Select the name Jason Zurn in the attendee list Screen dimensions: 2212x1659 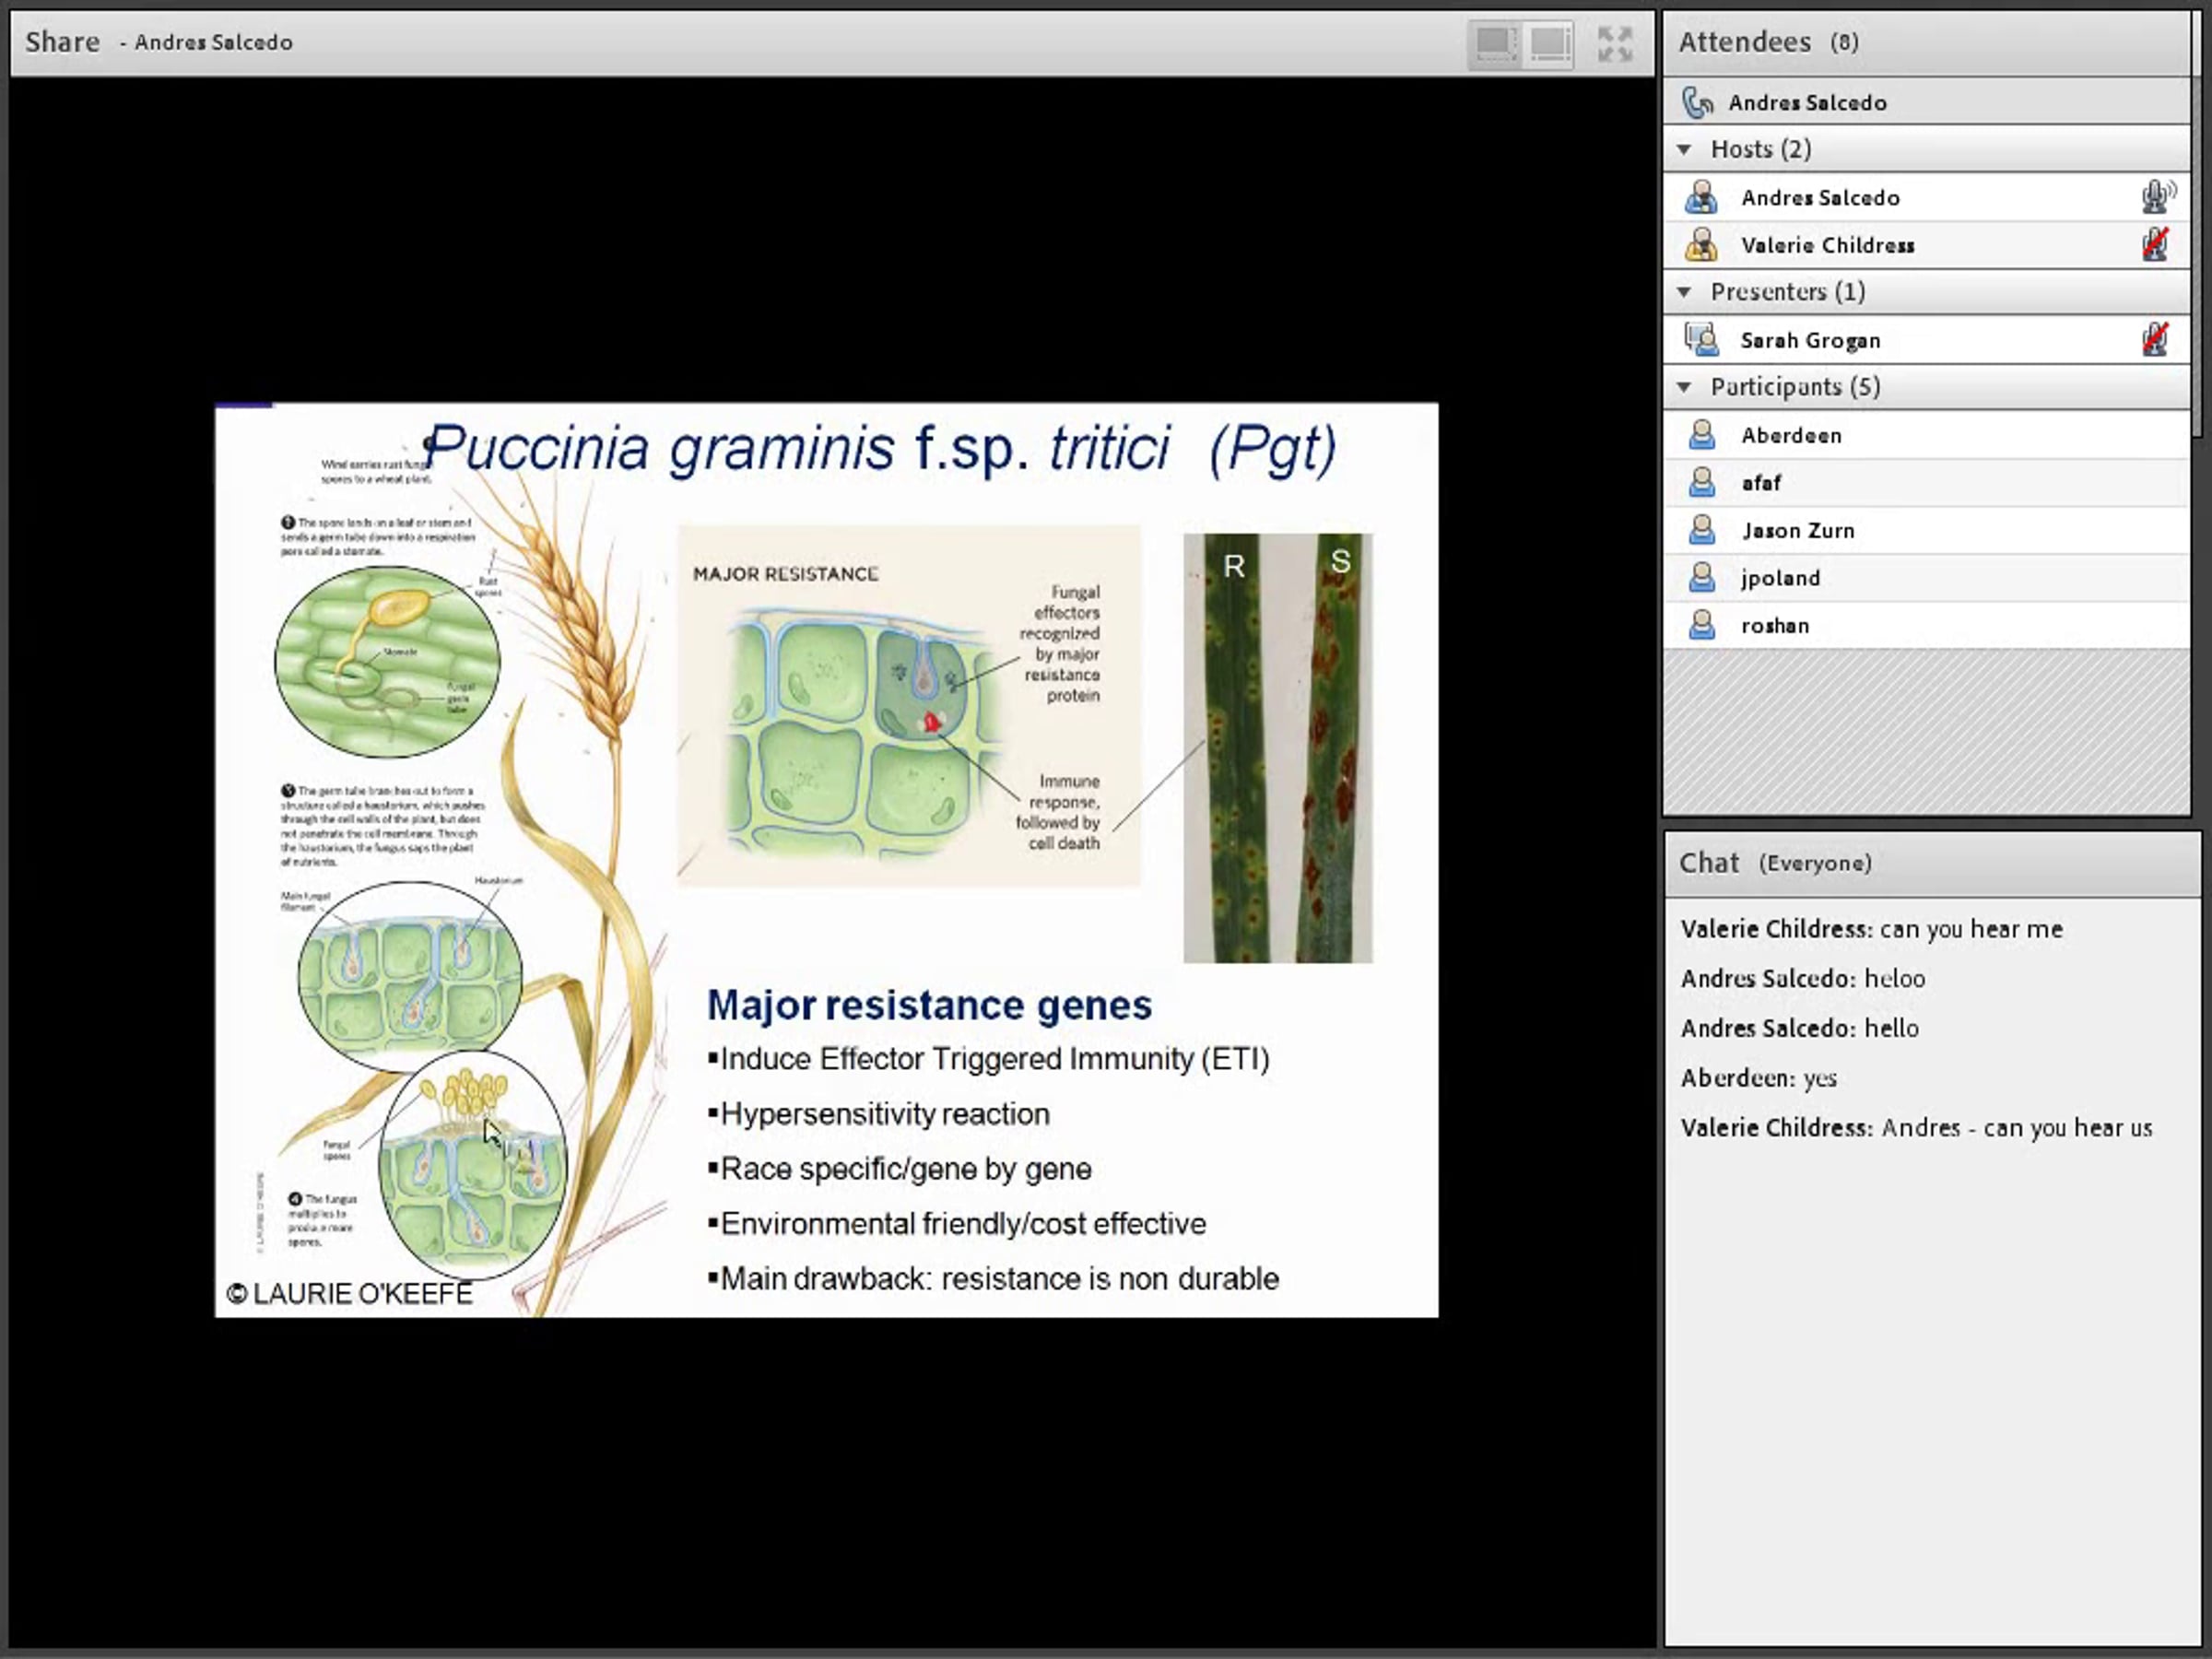click(1798, 531)
